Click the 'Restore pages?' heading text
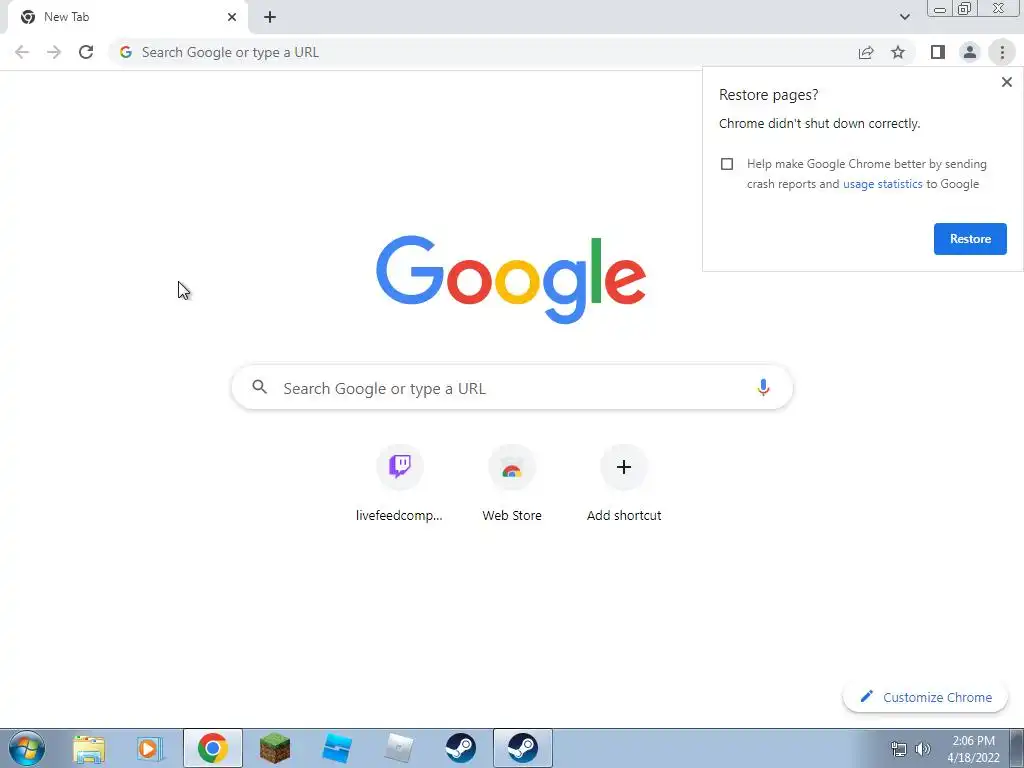The width and height of the screenshot is (1024, 768). point(768,95)
